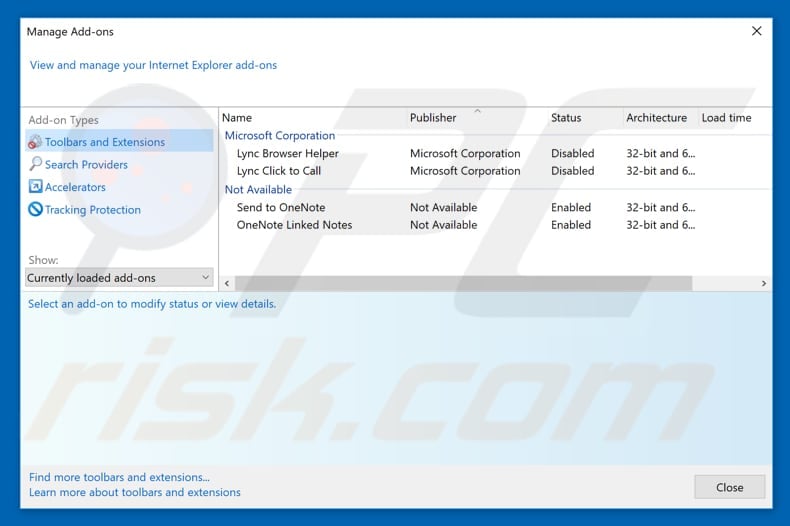Image resolution: width=790 pixels, height=526 pixels.
Task: Click the Toolbars and Extensions icon
Action: (35, 142)
